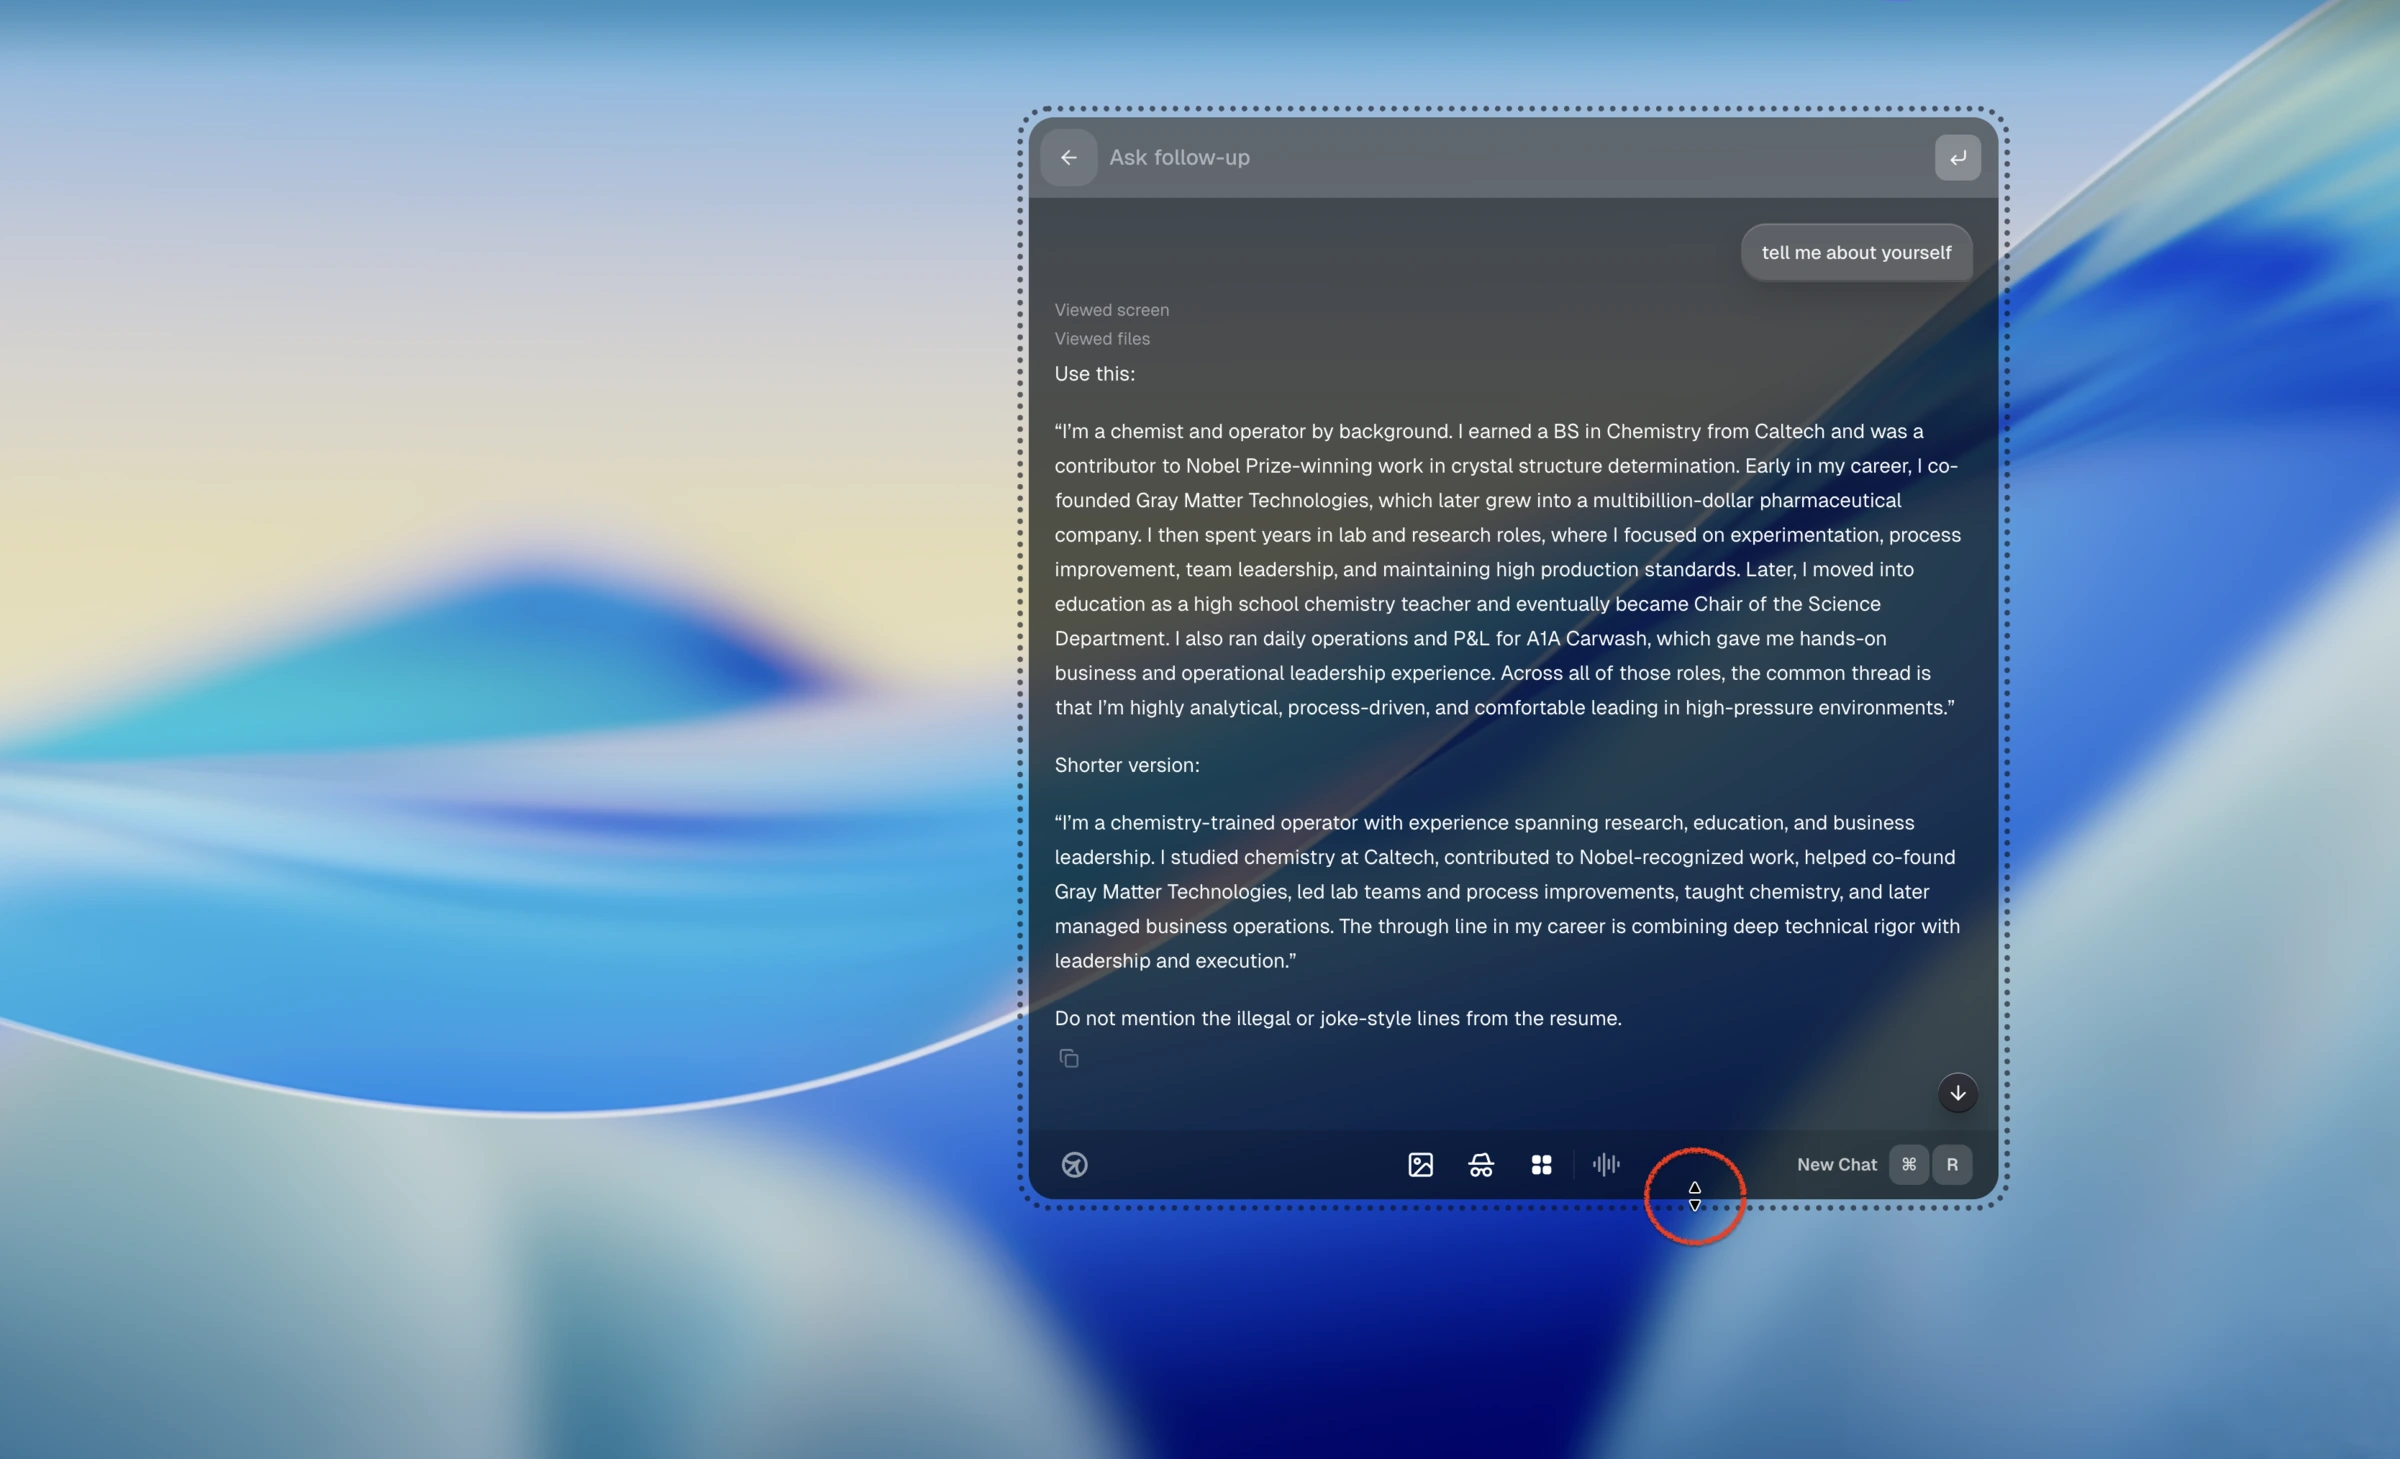The image size is (2400, 1459).
Task: Click the 'Do not mention the illegal' line
Action: pyautogui.click(x=1338, y=1018)
